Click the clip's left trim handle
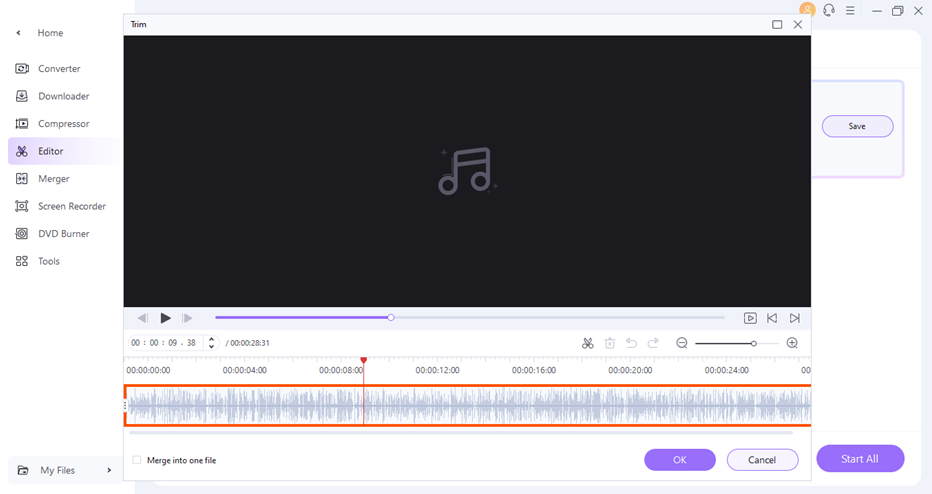 tap(125, 405)
